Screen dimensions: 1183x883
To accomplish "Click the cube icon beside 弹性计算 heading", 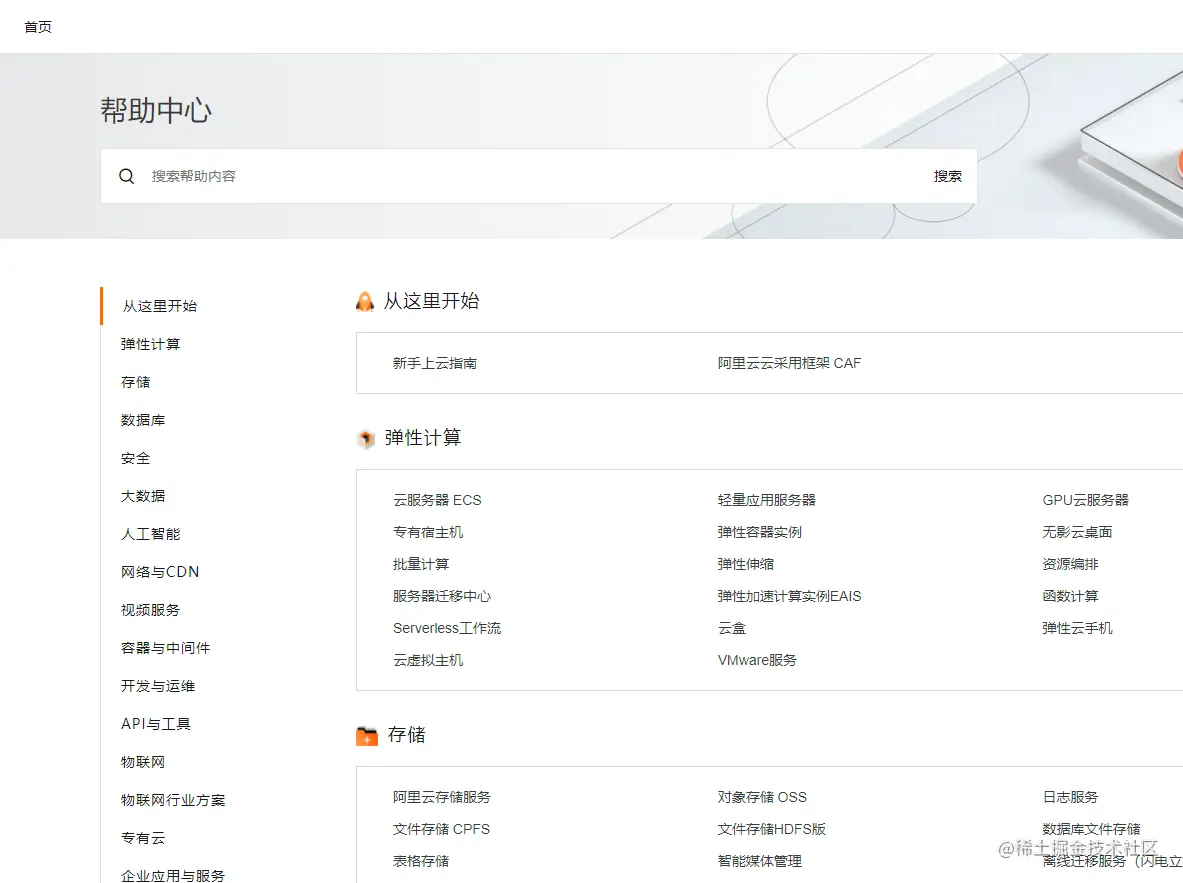I will point(366,438).
